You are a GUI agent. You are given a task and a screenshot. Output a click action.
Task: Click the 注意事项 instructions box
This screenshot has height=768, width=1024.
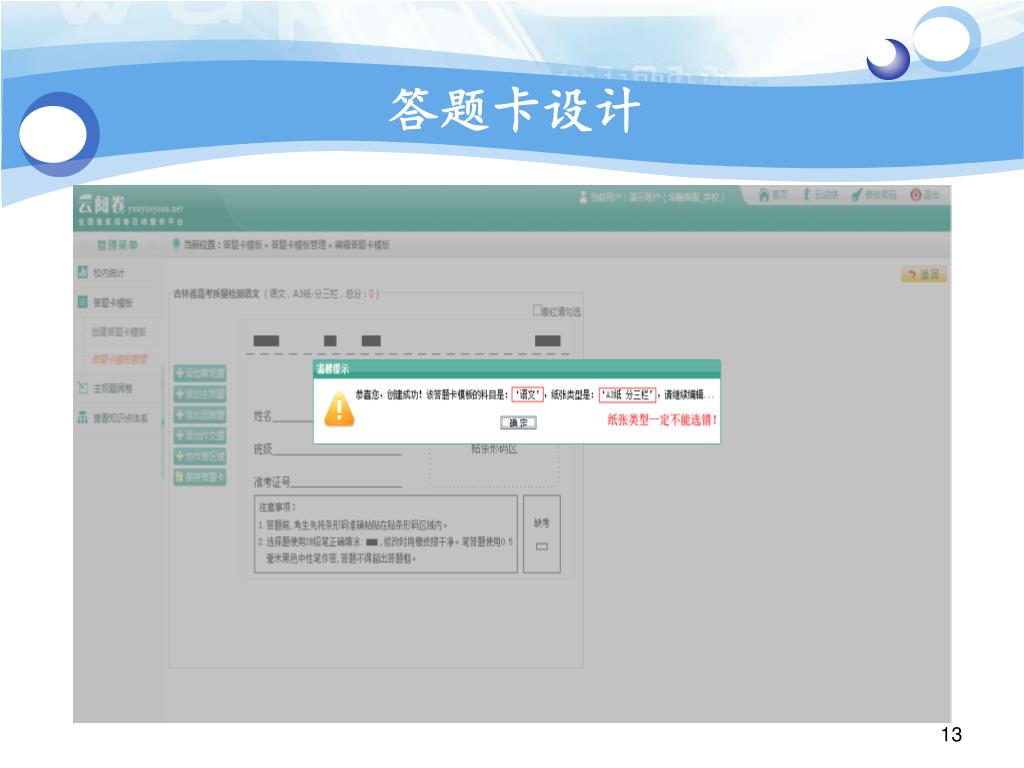[x=386, y=534]
